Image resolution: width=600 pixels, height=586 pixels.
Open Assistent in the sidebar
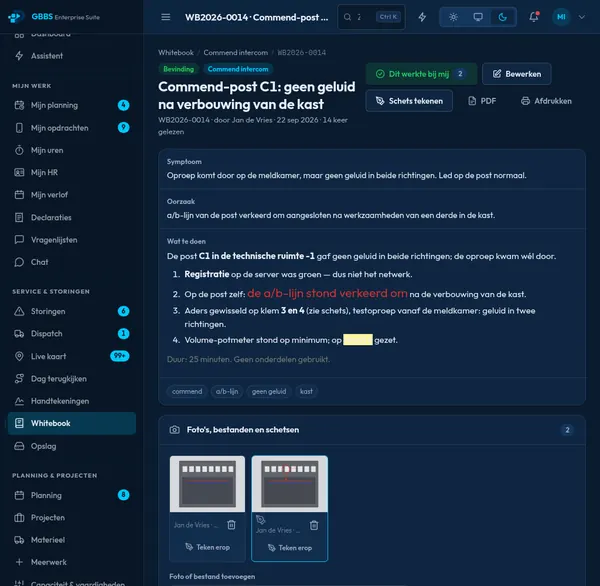click(x=72, y=56)
